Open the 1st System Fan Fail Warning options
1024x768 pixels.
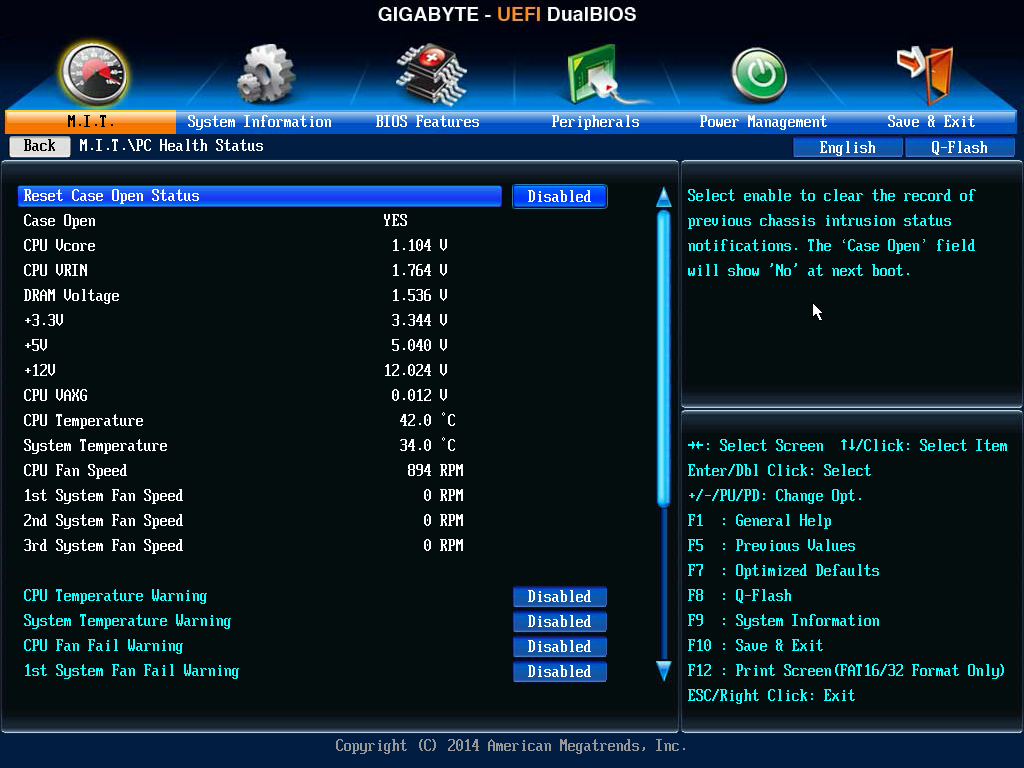[x=560, y=671]
